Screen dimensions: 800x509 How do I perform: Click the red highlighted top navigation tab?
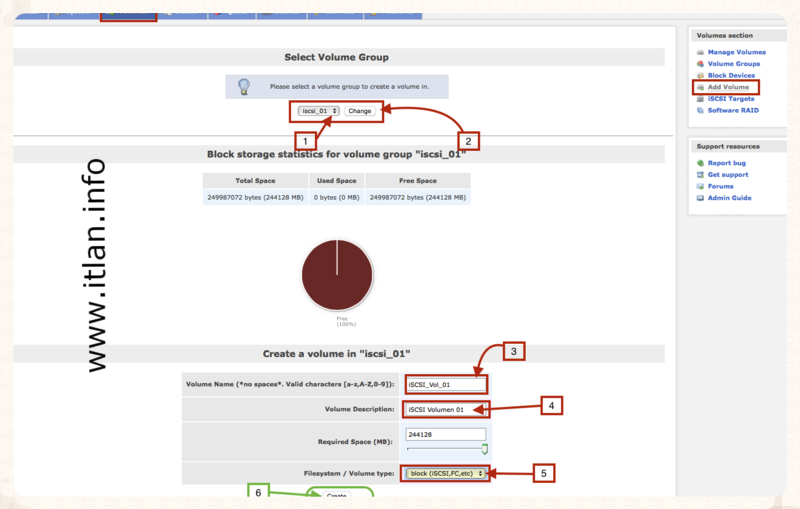(x=129, y=12)
